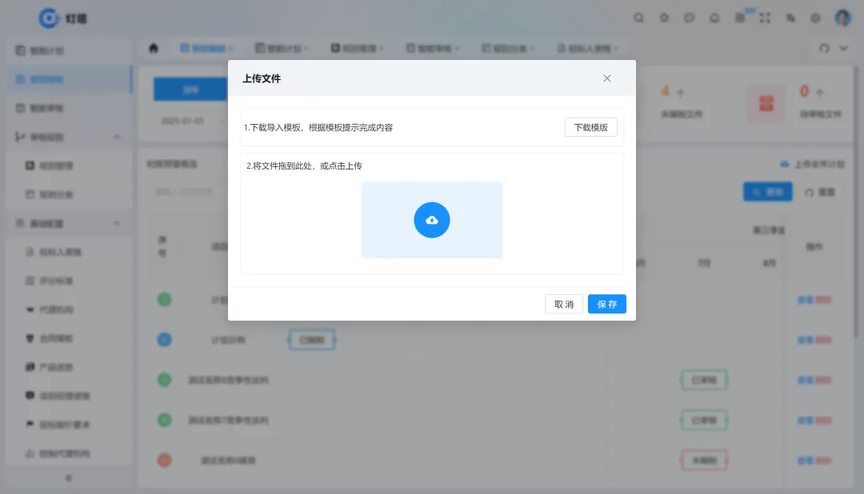The height and width of the screenshot is (494, 864).
Task: Click the home icon in tab bar
Action: click(x=154, y=48)
